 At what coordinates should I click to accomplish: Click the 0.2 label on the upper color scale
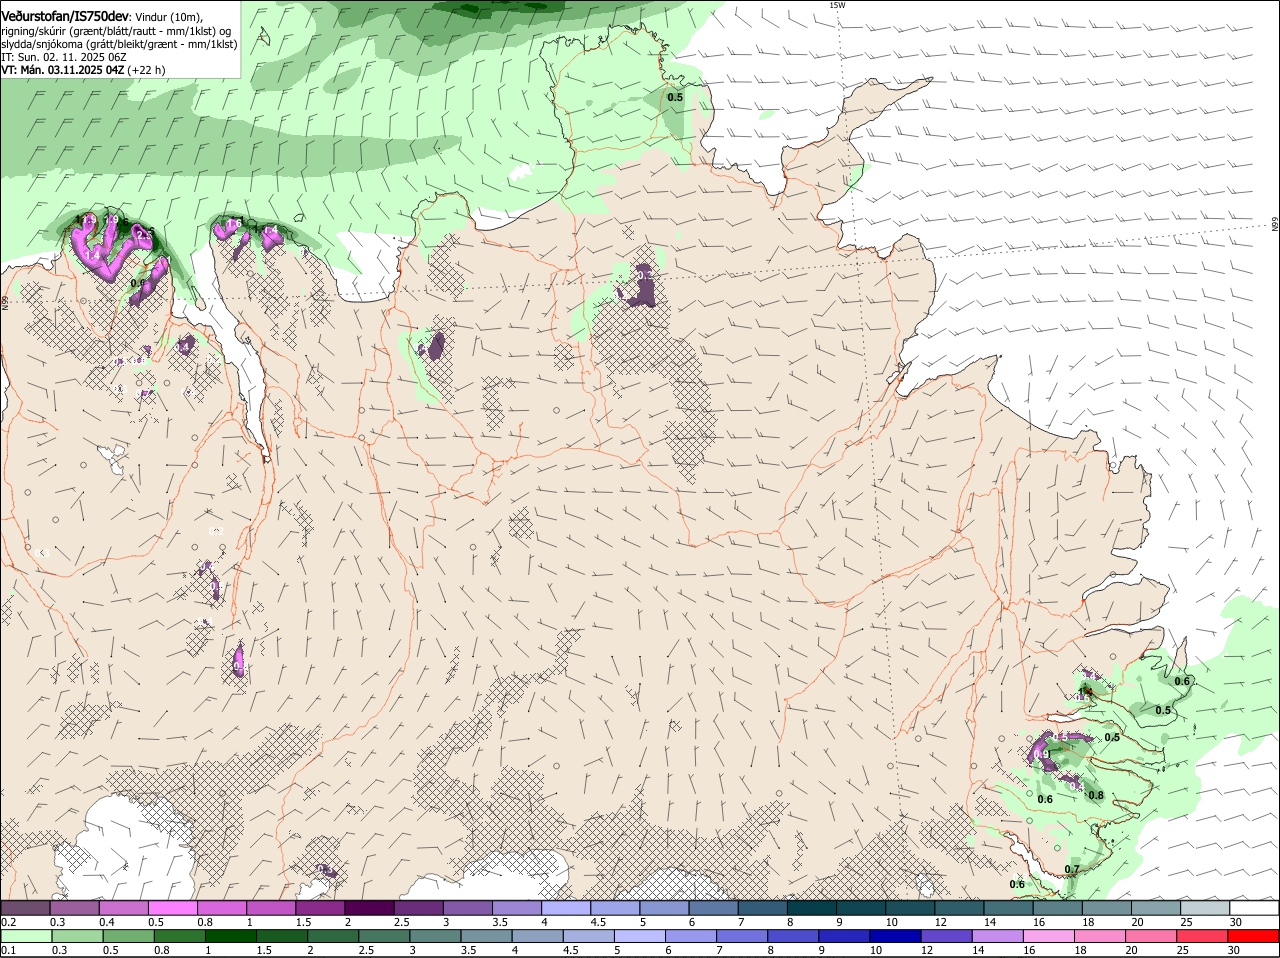pos(8,922)
